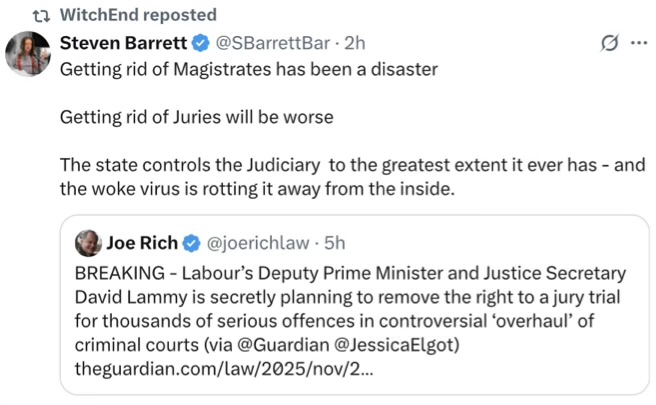
Task: Open Joe Rich's display name
Action: pos(141,243)
